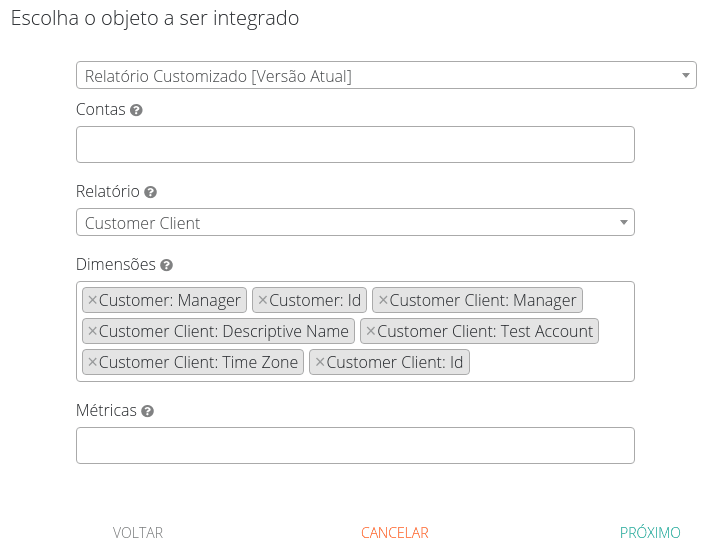Click the arrow of the object selector
Image resolution: width=710 pixels, height=554 pixels.
(x=685, y=76)
